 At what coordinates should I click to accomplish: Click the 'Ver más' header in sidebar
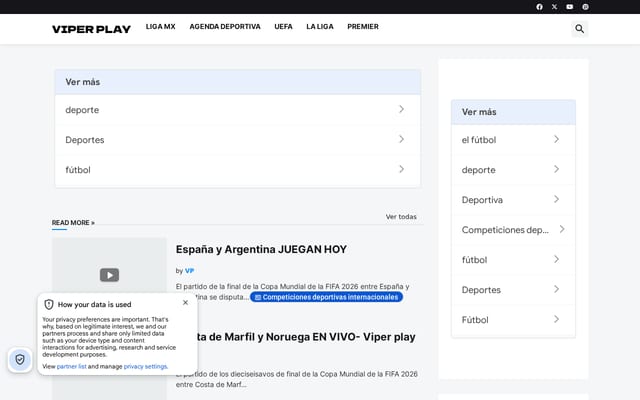coord(513,112)
